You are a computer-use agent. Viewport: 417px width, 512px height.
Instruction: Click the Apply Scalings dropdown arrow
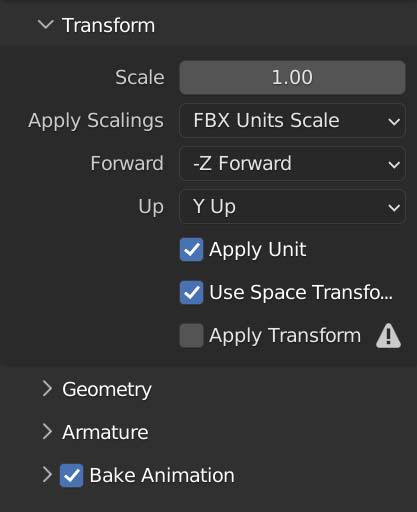pyautogui.click(x=394, y=121)
